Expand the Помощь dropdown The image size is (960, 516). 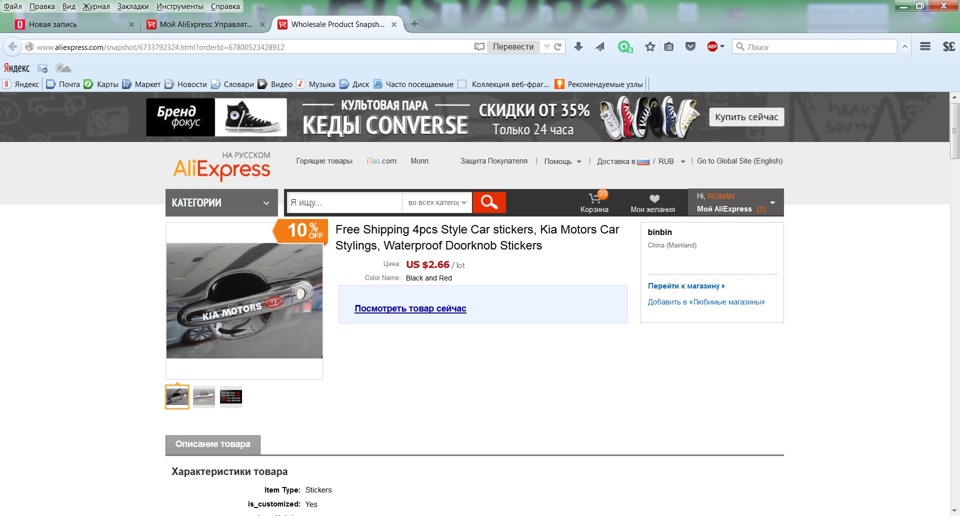click(562, 162)
